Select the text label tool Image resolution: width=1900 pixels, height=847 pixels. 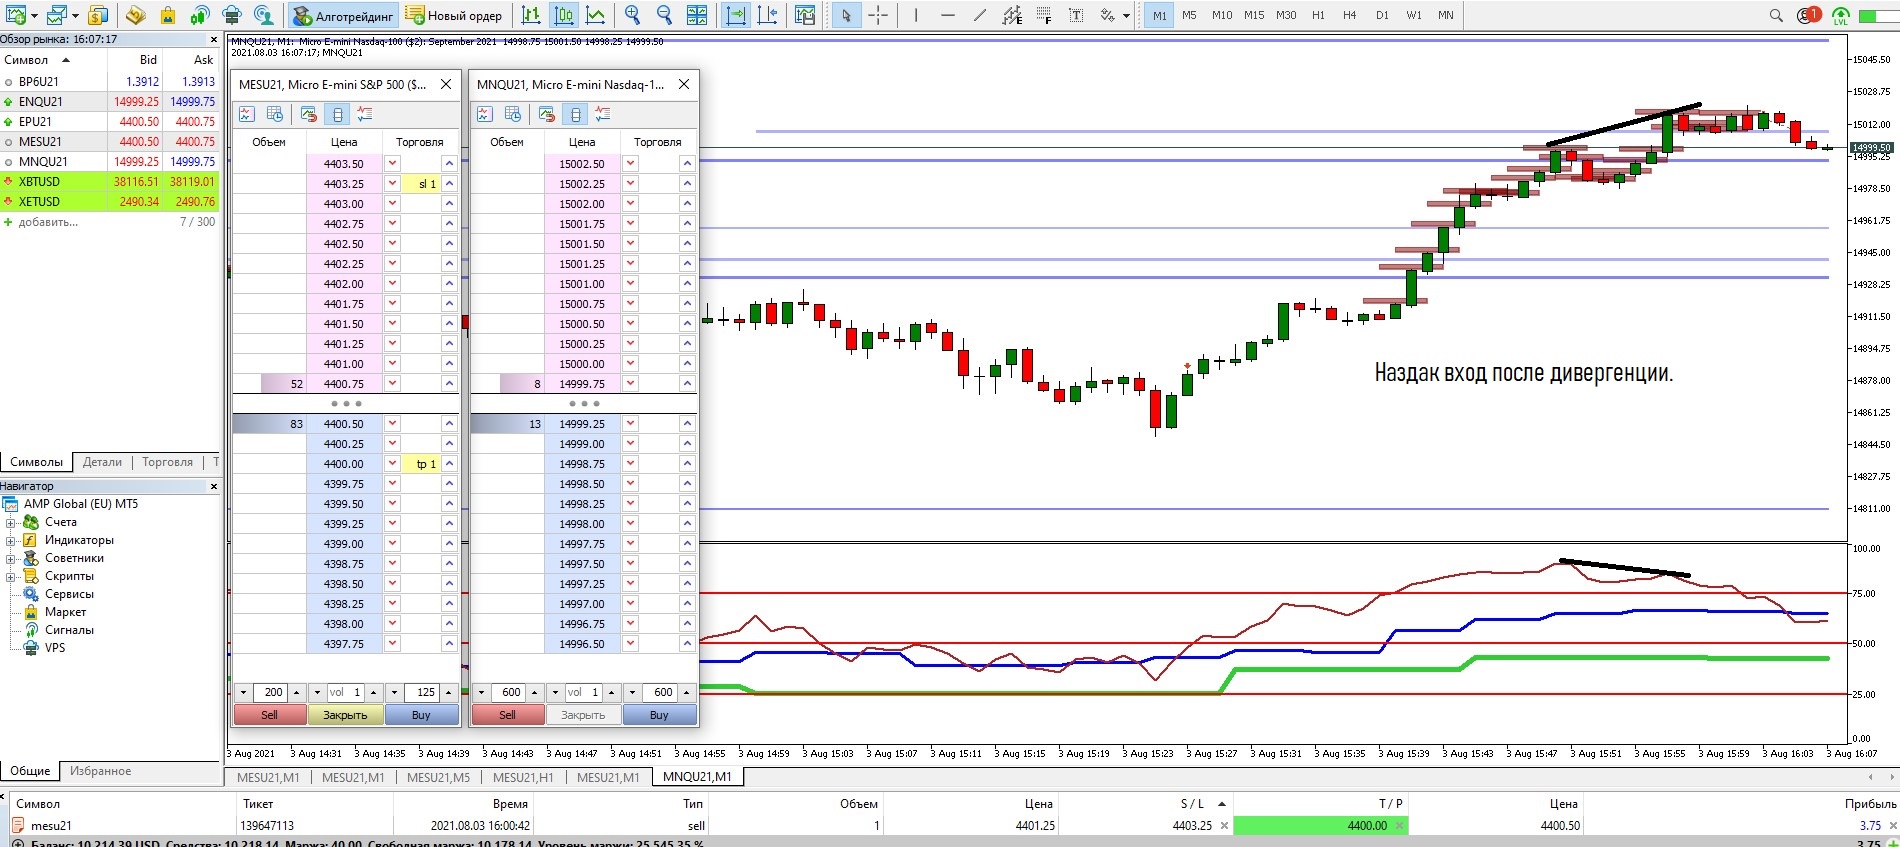1076,15
